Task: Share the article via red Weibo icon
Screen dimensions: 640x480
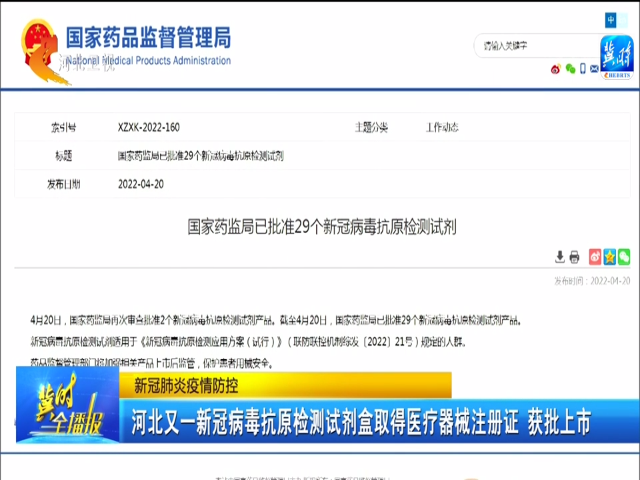Action: point(595,257)
